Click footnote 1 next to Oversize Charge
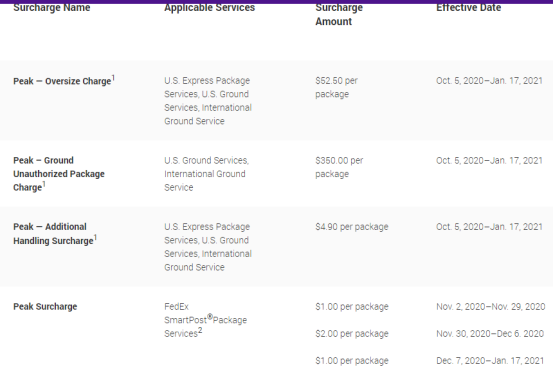Viewport: 553px width, 376px height. pyautogui.click(x=113, y=78)
